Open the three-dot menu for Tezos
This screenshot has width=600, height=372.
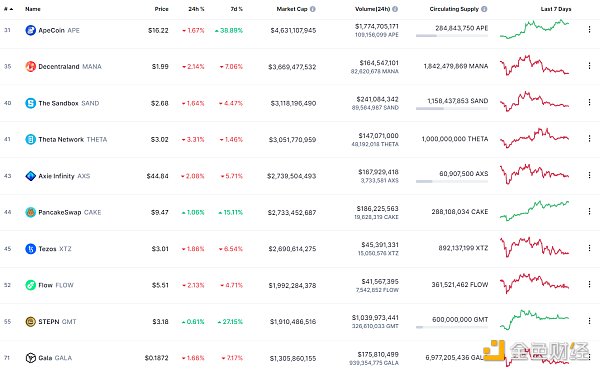pos(589,248)
